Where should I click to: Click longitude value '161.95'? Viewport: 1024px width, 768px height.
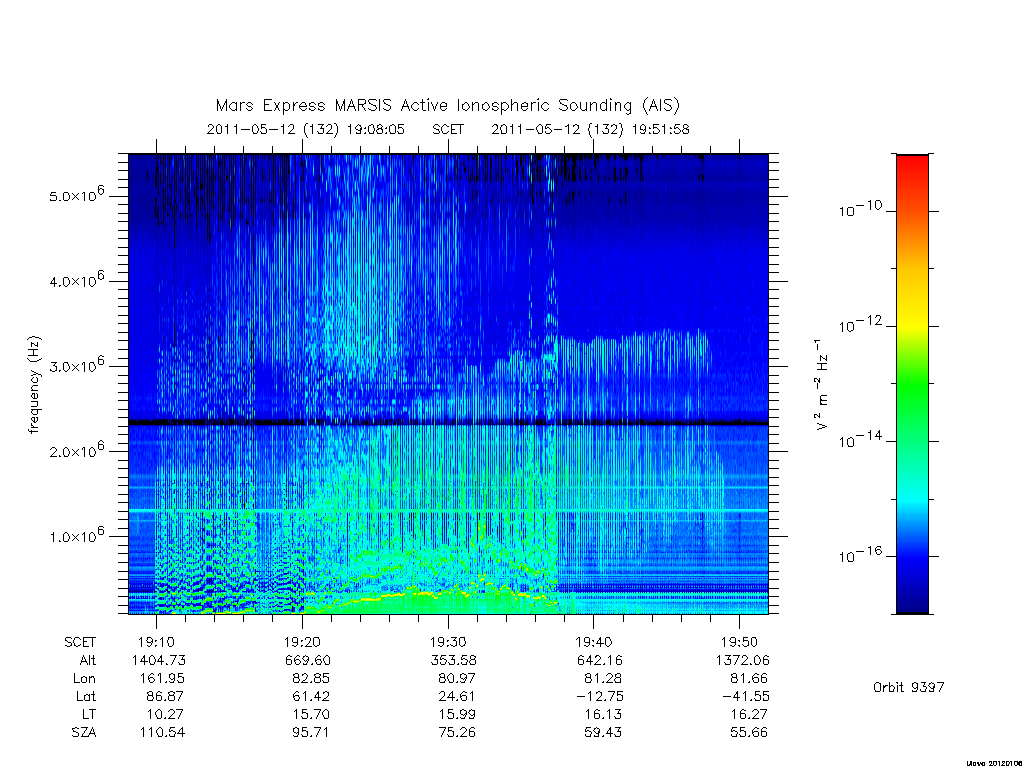coord(162,679)
